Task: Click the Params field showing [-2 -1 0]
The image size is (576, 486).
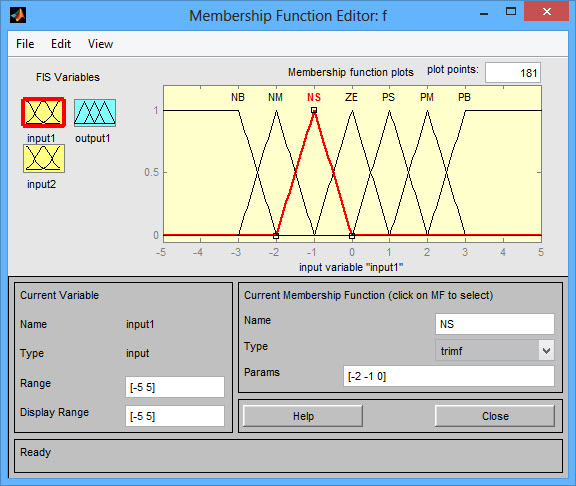Action: [x=449, y=376]
